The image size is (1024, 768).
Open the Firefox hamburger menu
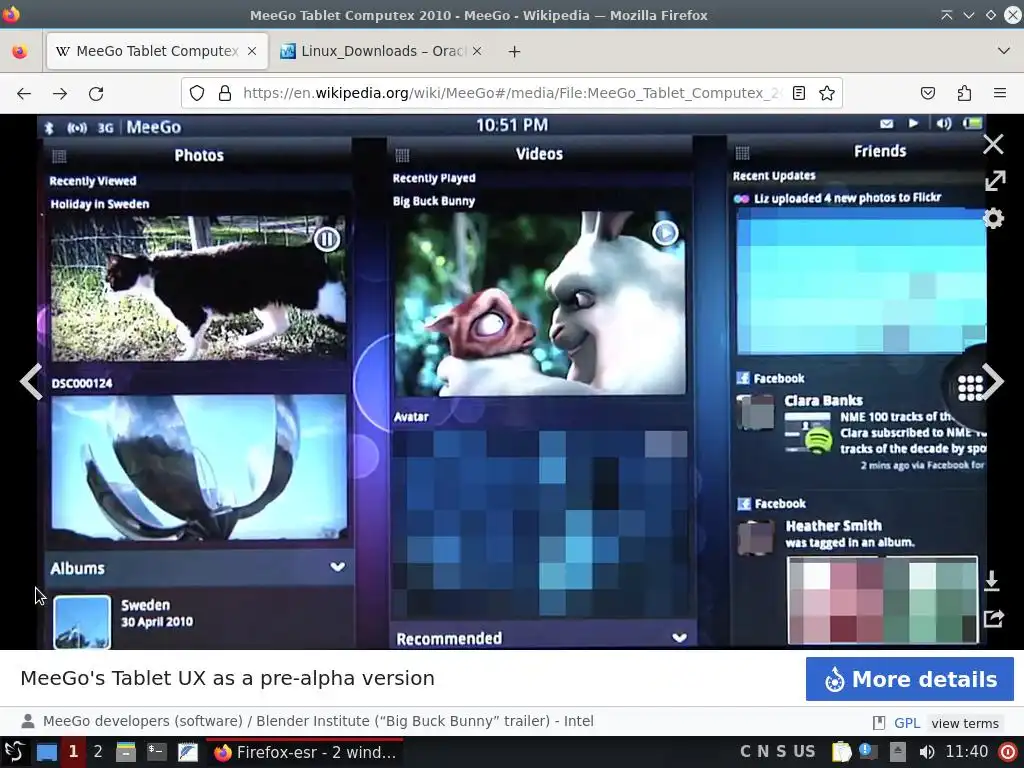(x=1000, y=93)
